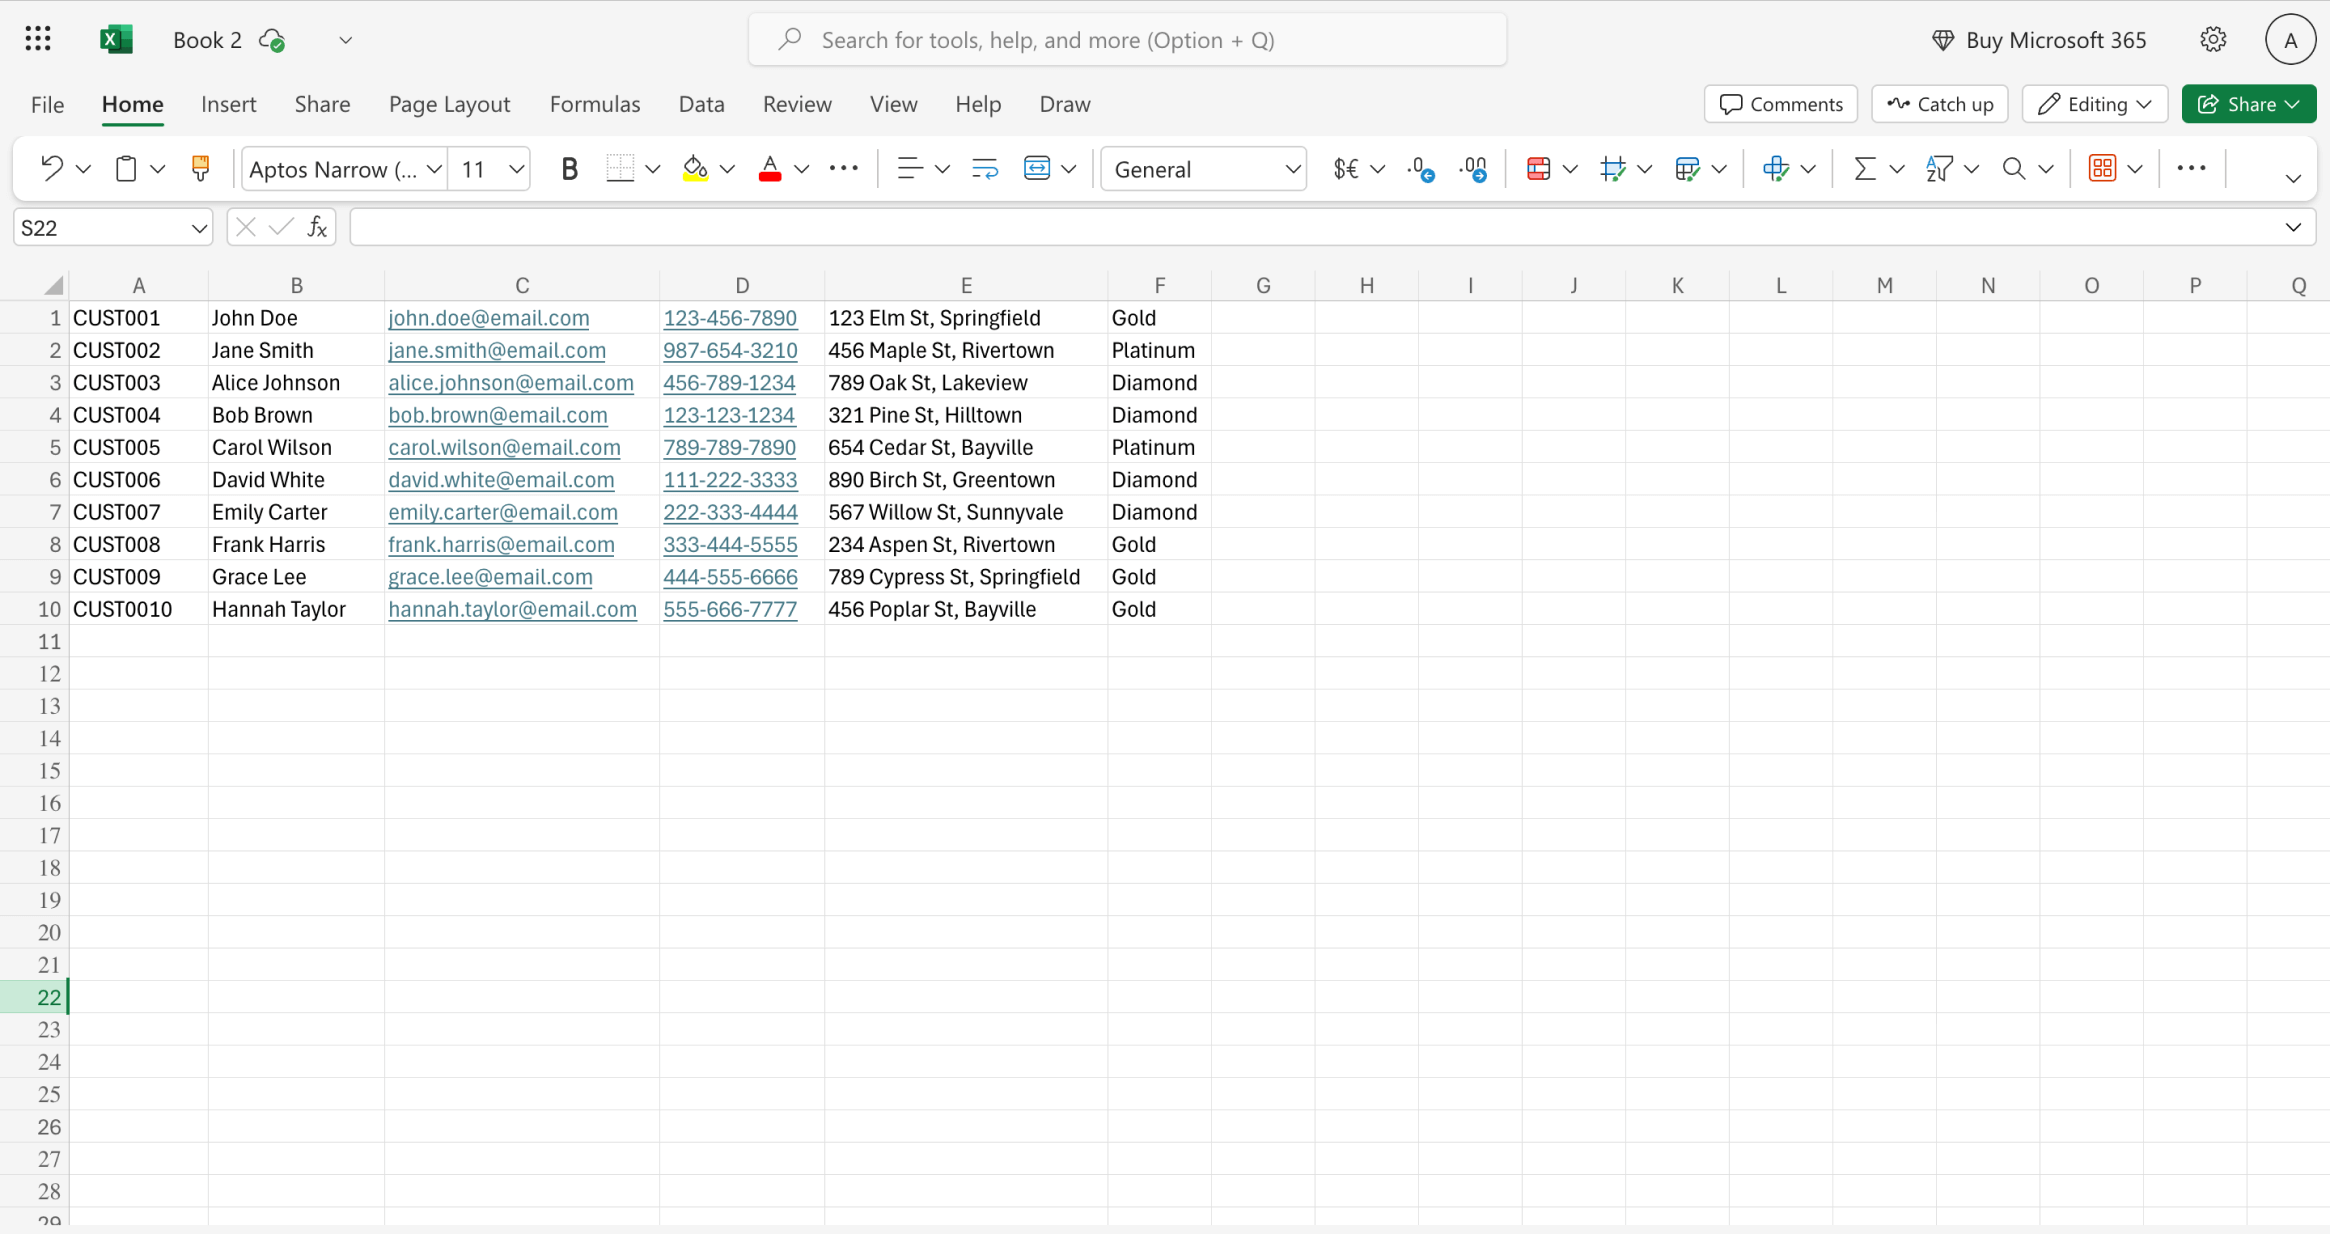Select column F header
Viewport: 2330px width, 1234px height.
pos(1159,286)
